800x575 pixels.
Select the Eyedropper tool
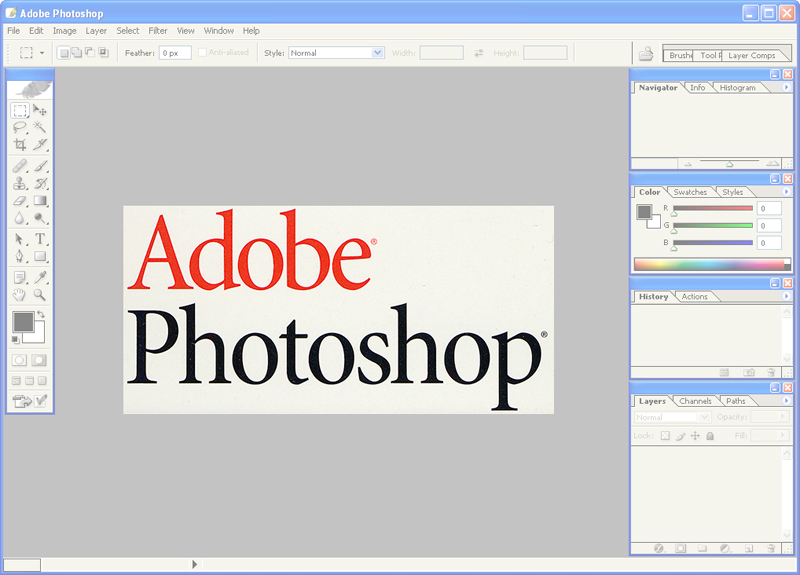point(40,278)
